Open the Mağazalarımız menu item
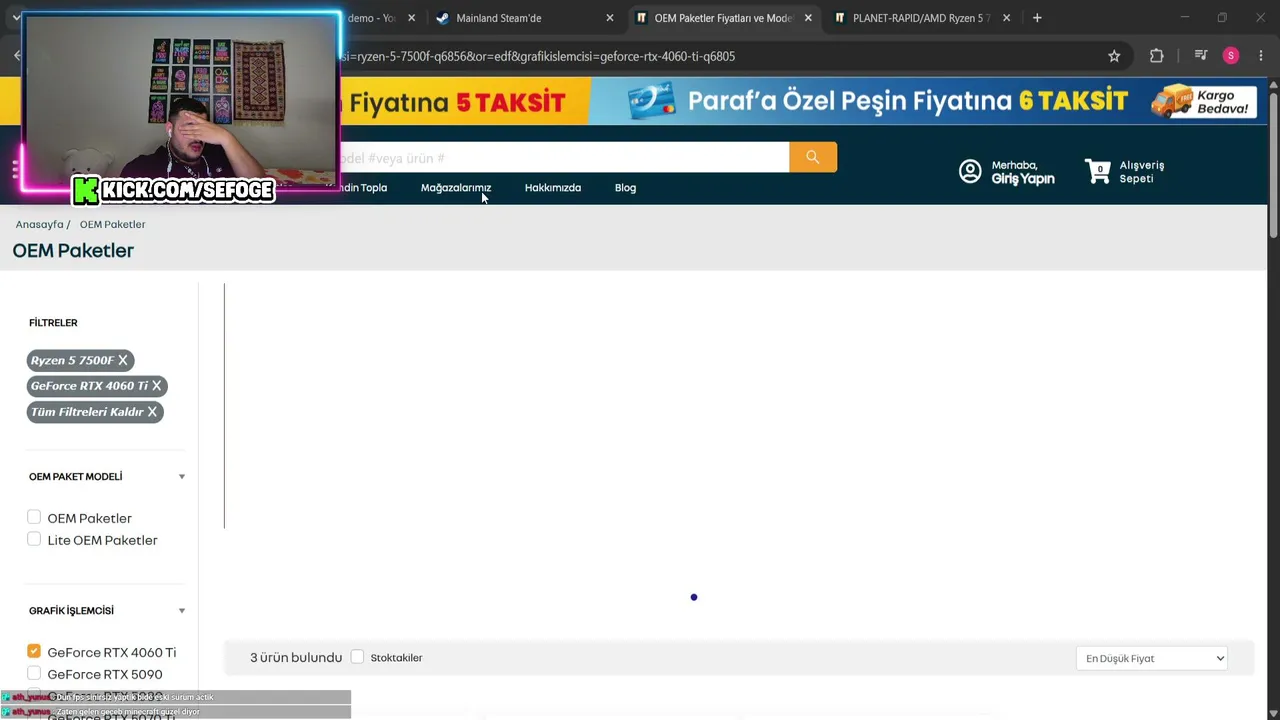This screenshot has width=1280, height=720. (x=456, y=188)
